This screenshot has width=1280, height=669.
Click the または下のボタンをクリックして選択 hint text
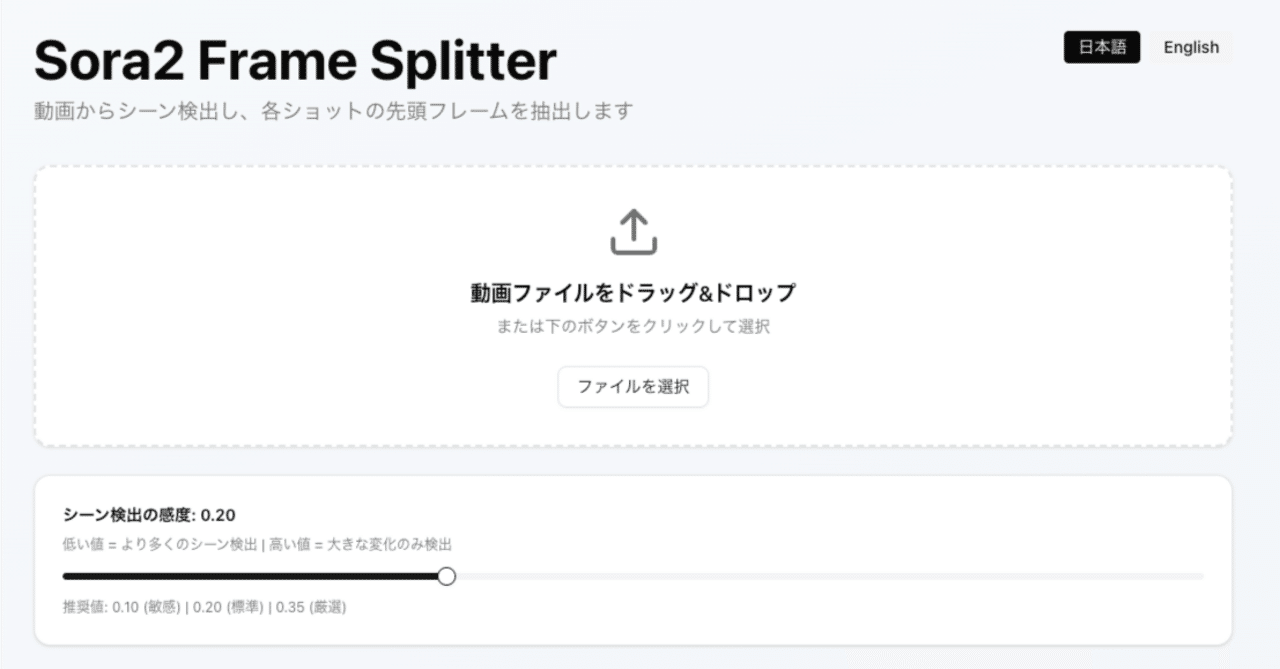coord(632,326)
